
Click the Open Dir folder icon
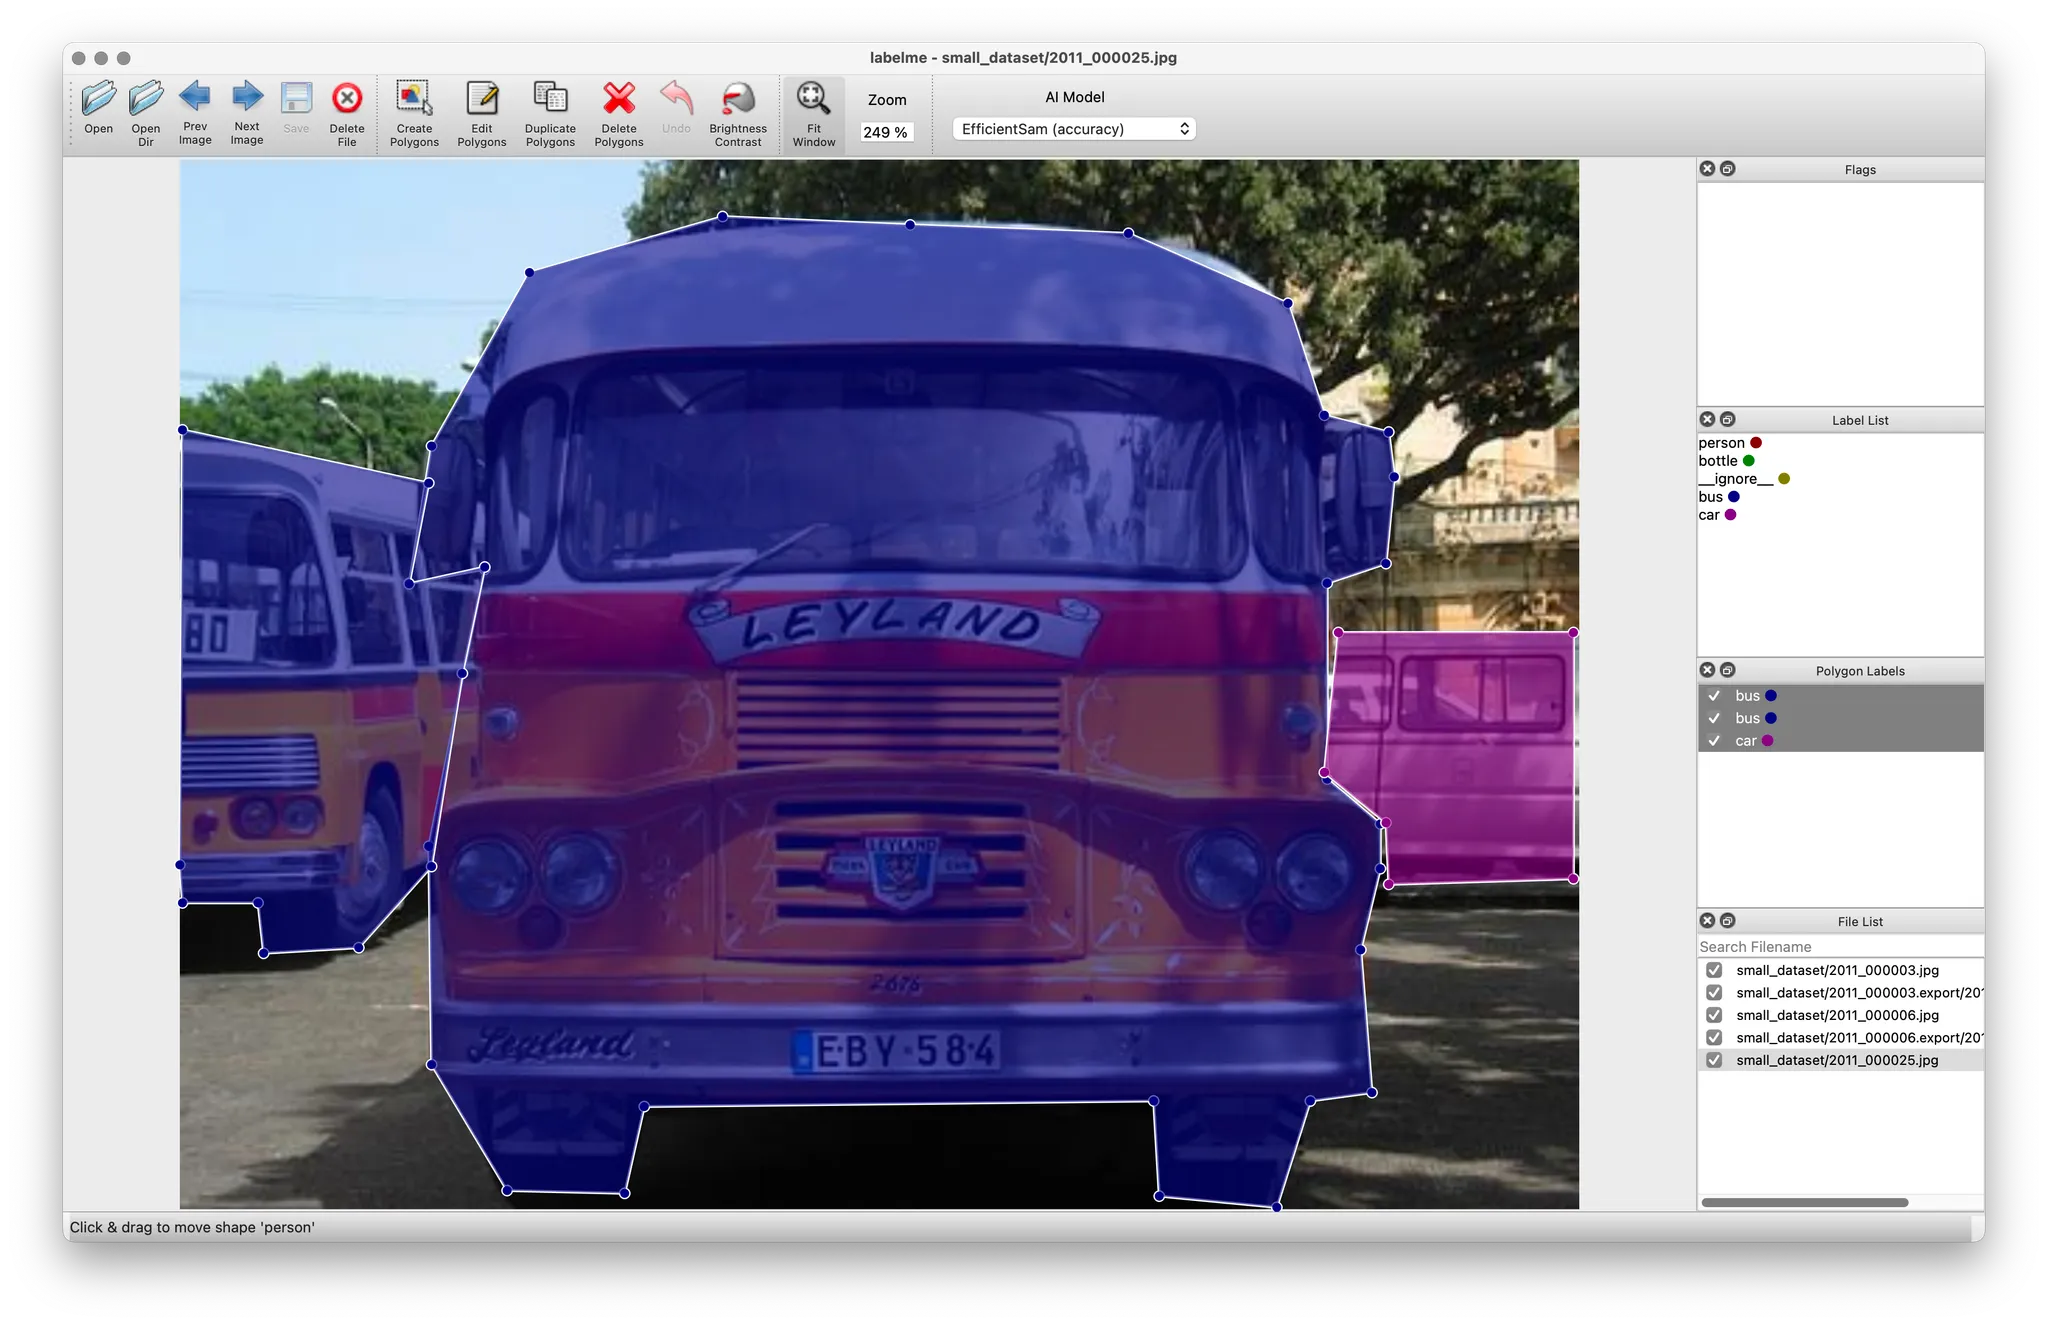[x=146, y=99]
